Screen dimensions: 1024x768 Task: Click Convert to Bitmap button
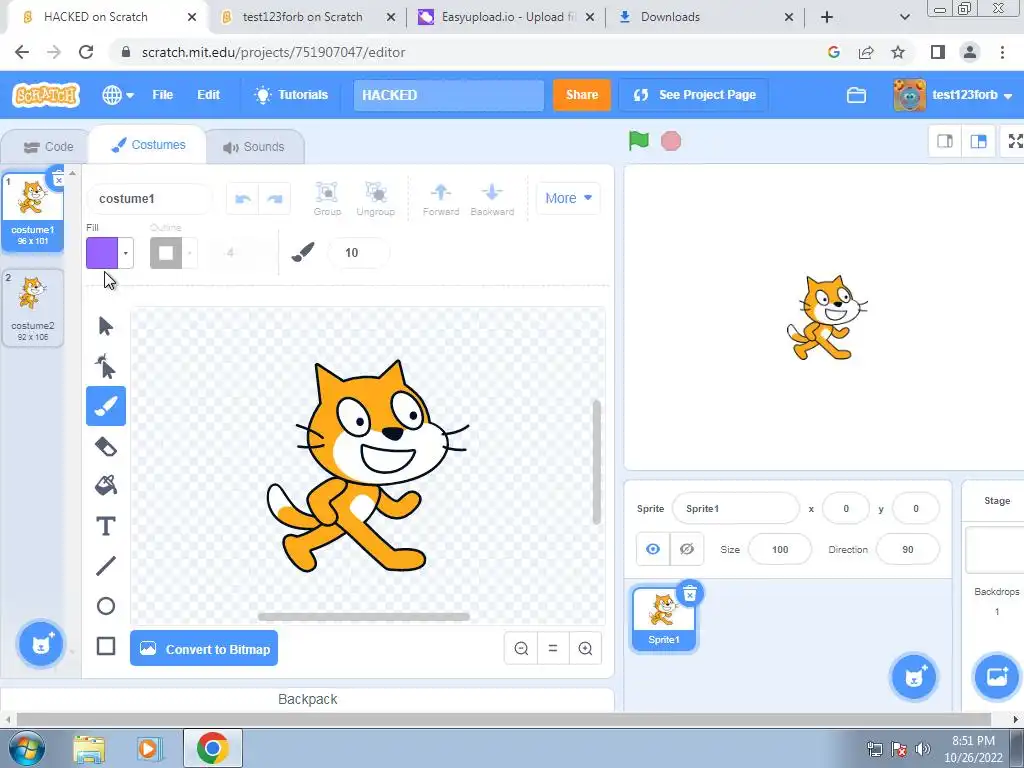click(x=204, y=648)
